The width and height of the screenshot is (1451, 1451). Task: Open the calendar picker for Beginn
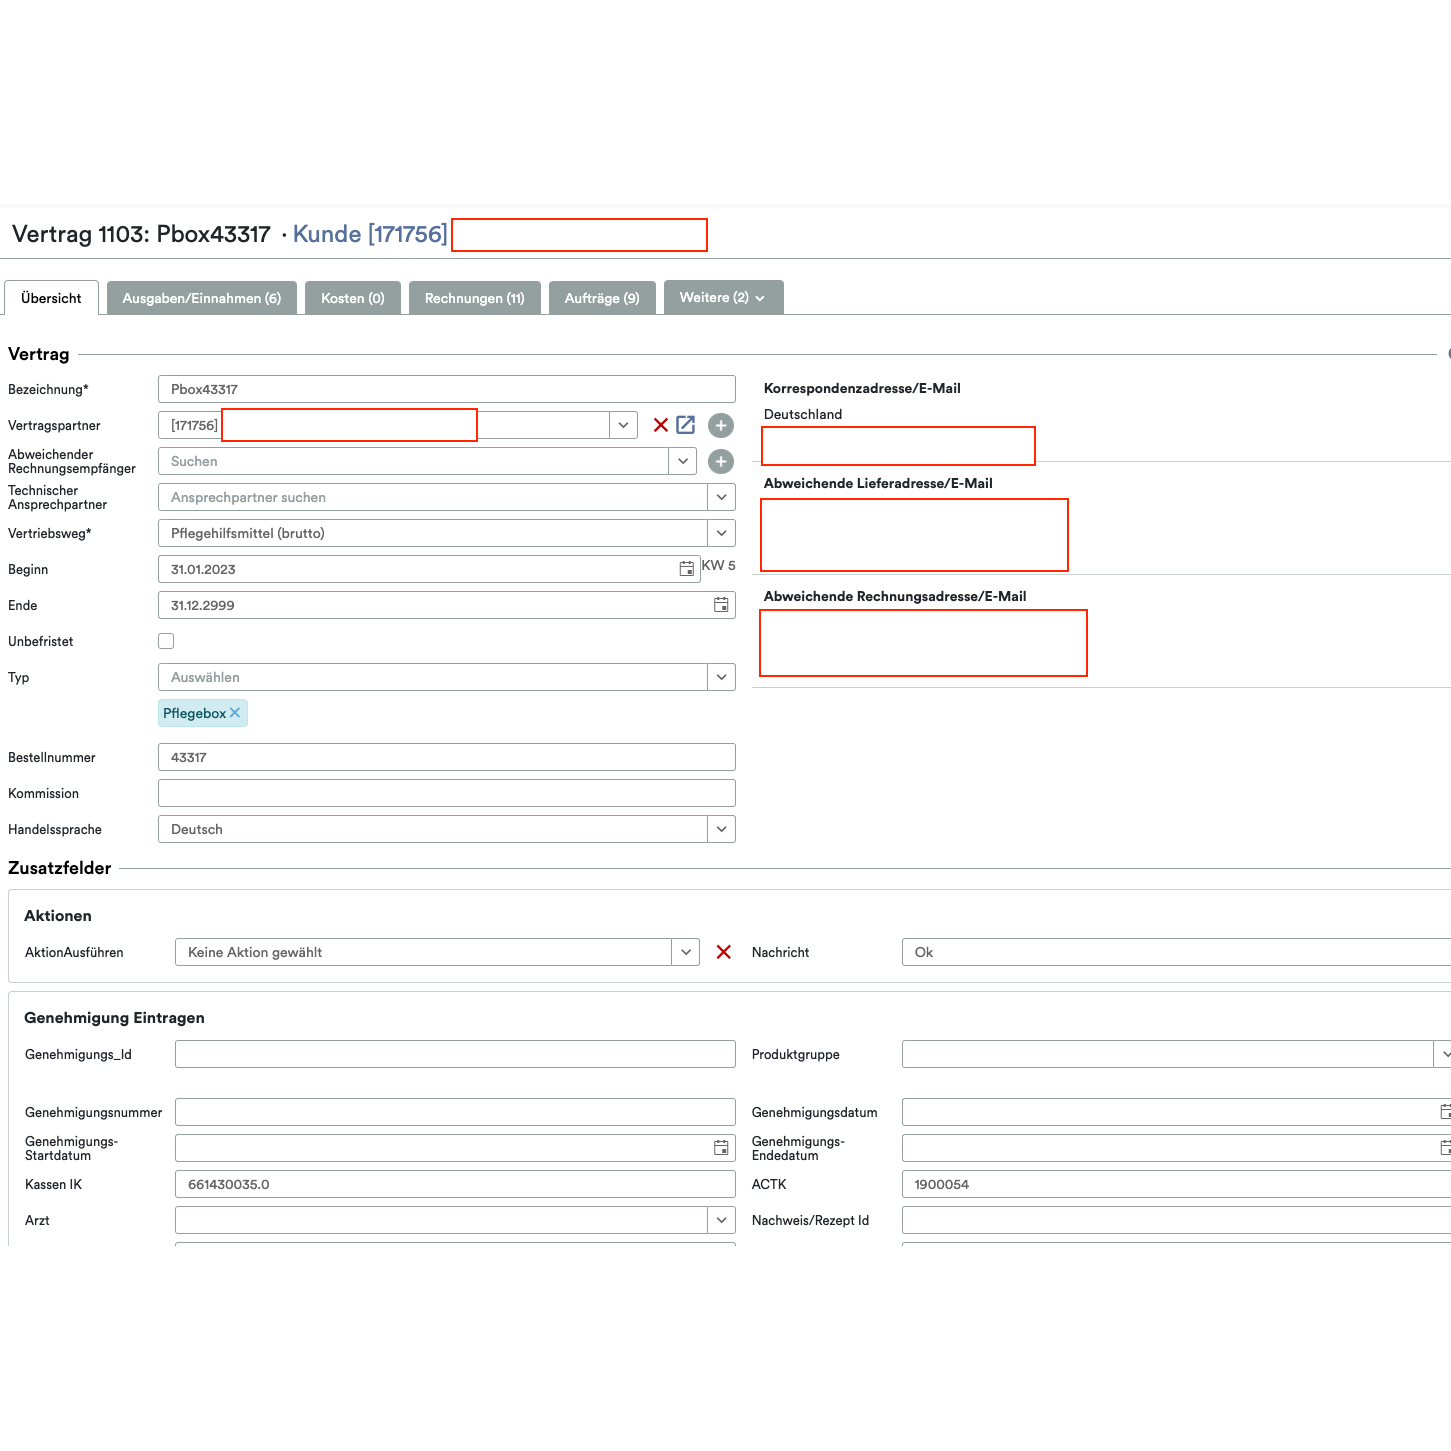[x=686, y=568]
